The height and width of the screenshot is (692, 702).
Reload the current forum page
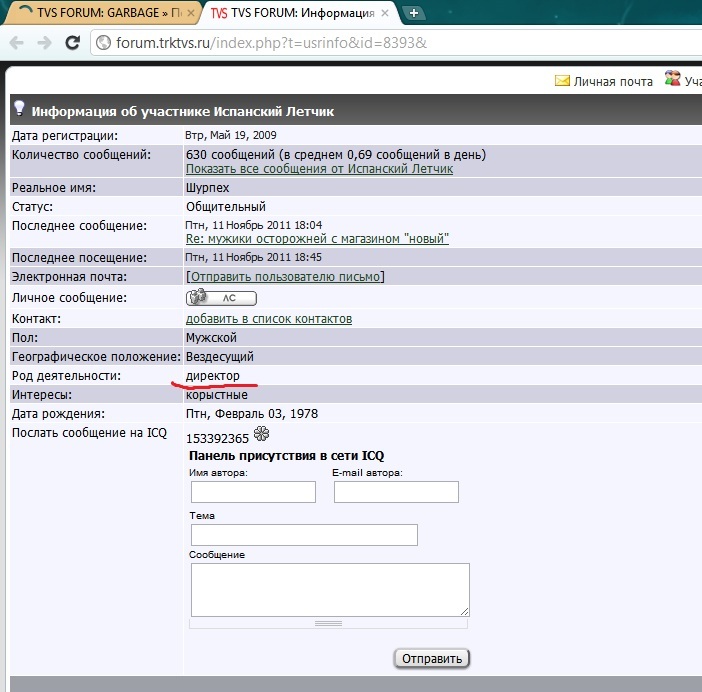(72, 43)
